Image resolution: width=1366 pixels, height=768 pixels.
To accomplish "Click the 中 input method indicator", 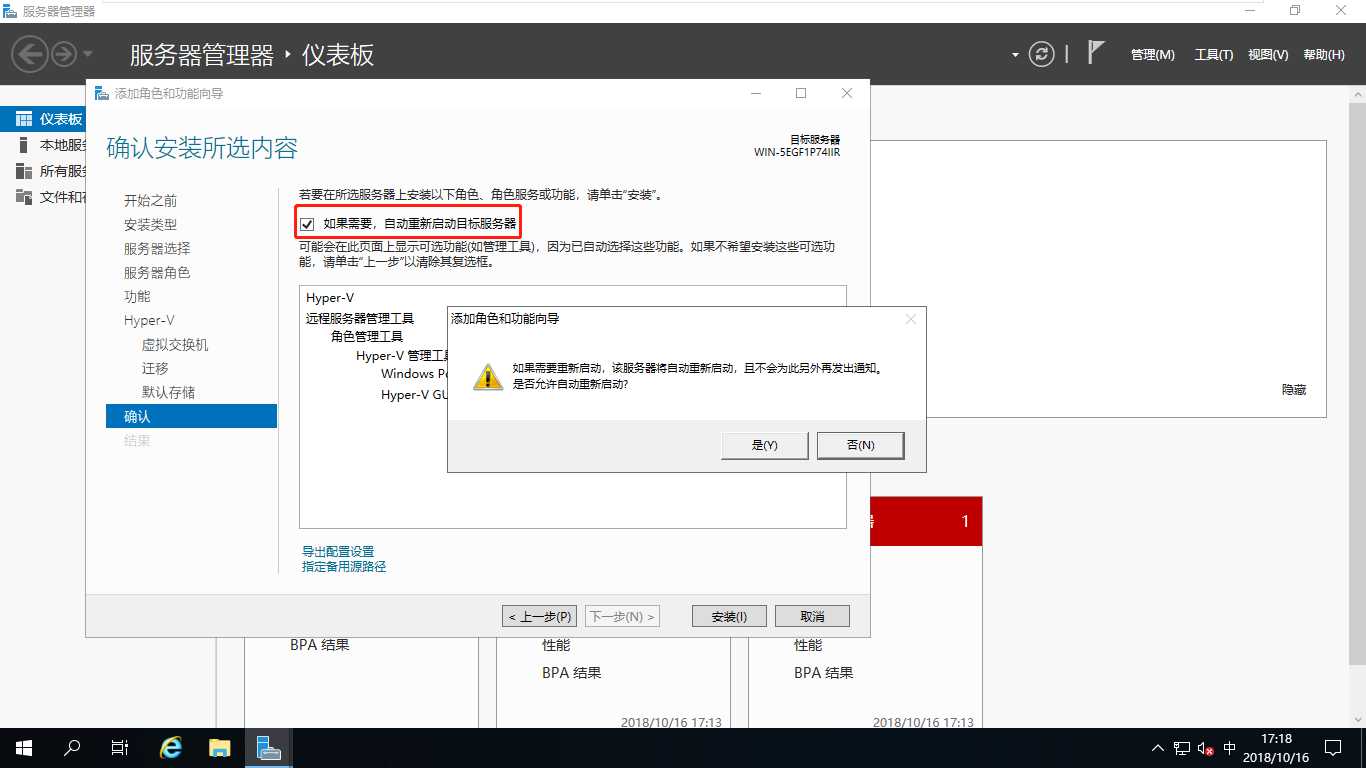I will click(1230, 748).
